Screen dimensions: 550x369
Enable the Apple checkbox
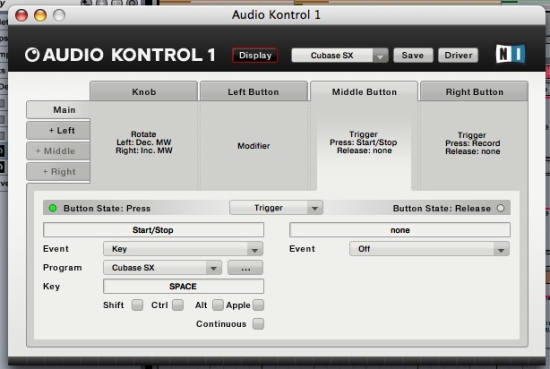coord(258,305)
